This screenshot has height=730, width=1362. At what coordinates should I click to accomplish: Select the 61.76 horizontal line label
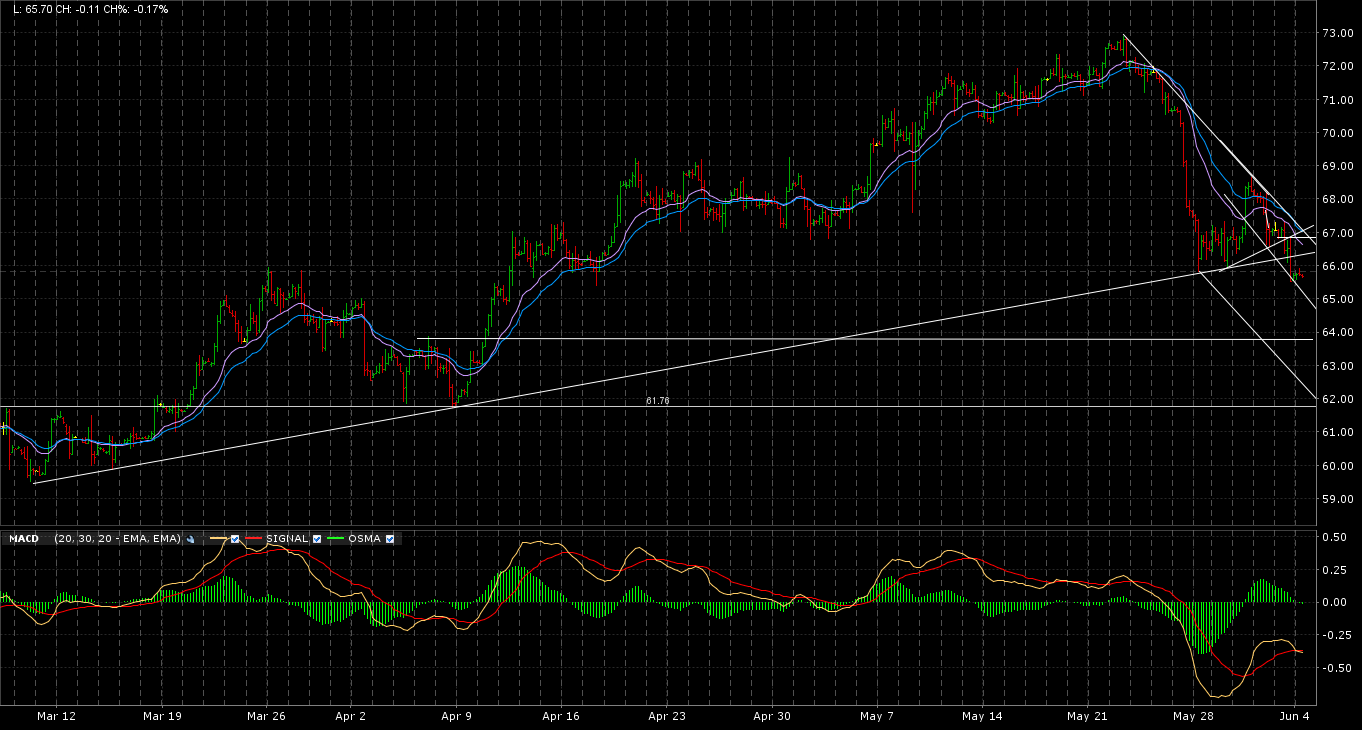(x=658, y=401)
